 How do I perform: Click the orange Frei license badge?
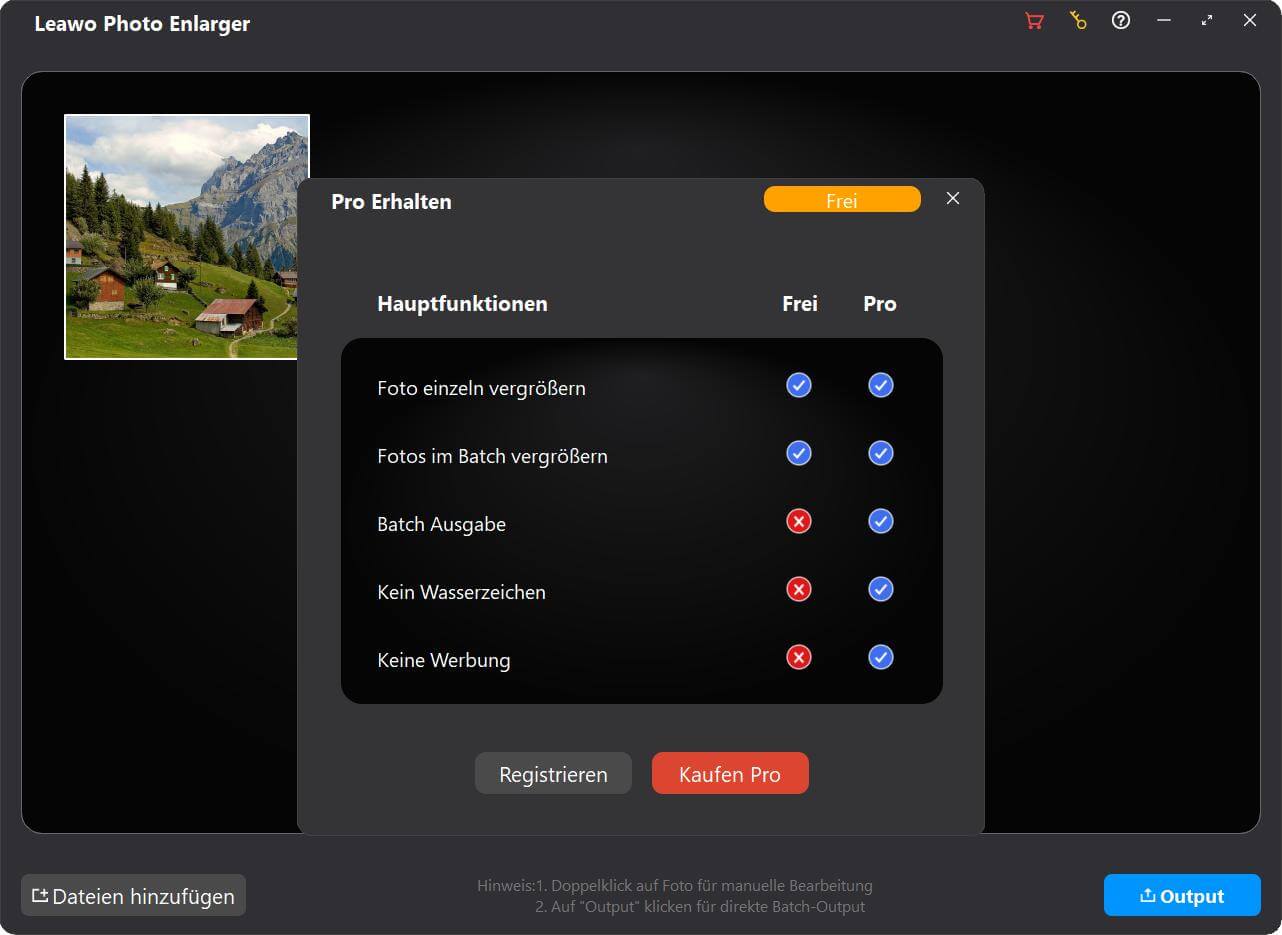point(842,200)
